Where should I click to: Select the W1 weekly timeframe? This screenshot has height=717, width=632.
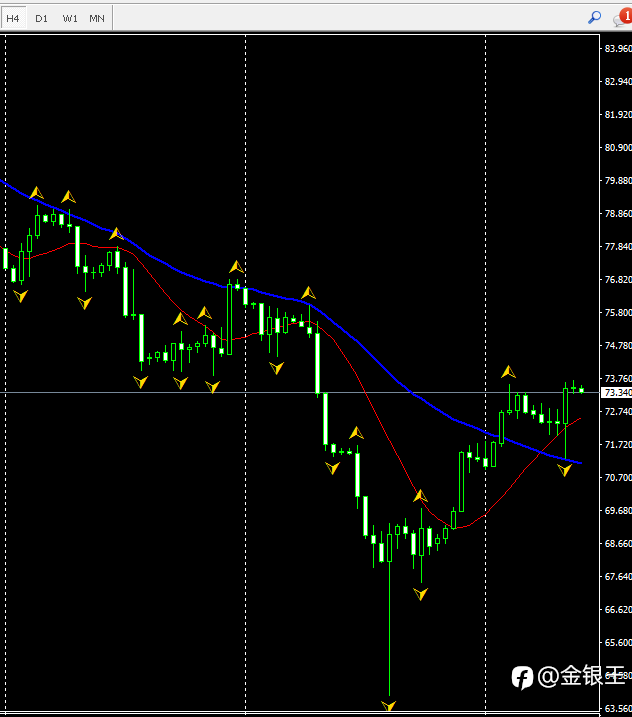(x=70, y=18)
